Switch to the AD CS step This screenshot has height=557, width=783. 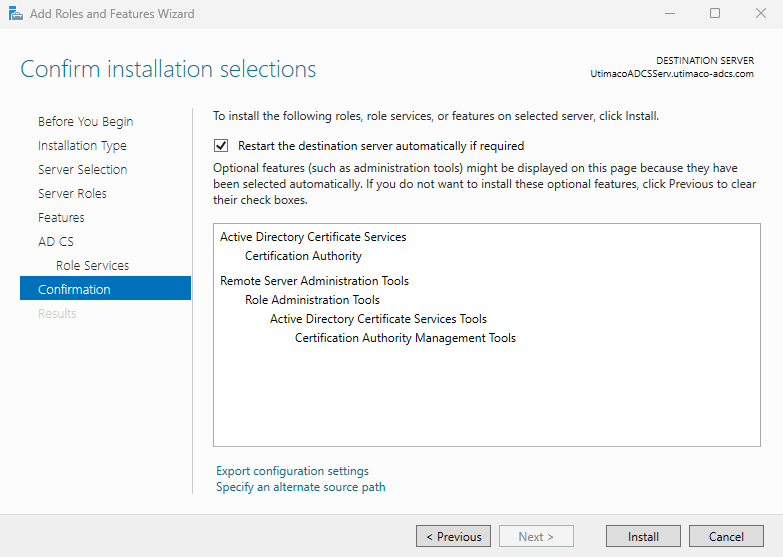coord(56,242)
